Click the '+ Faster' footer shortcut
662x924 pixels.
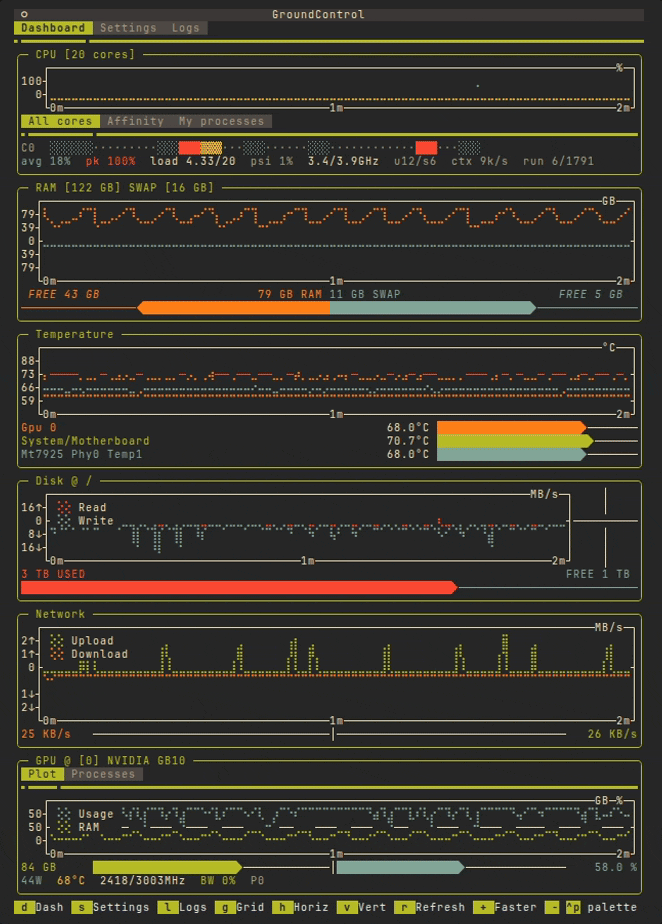coord(505,907)
